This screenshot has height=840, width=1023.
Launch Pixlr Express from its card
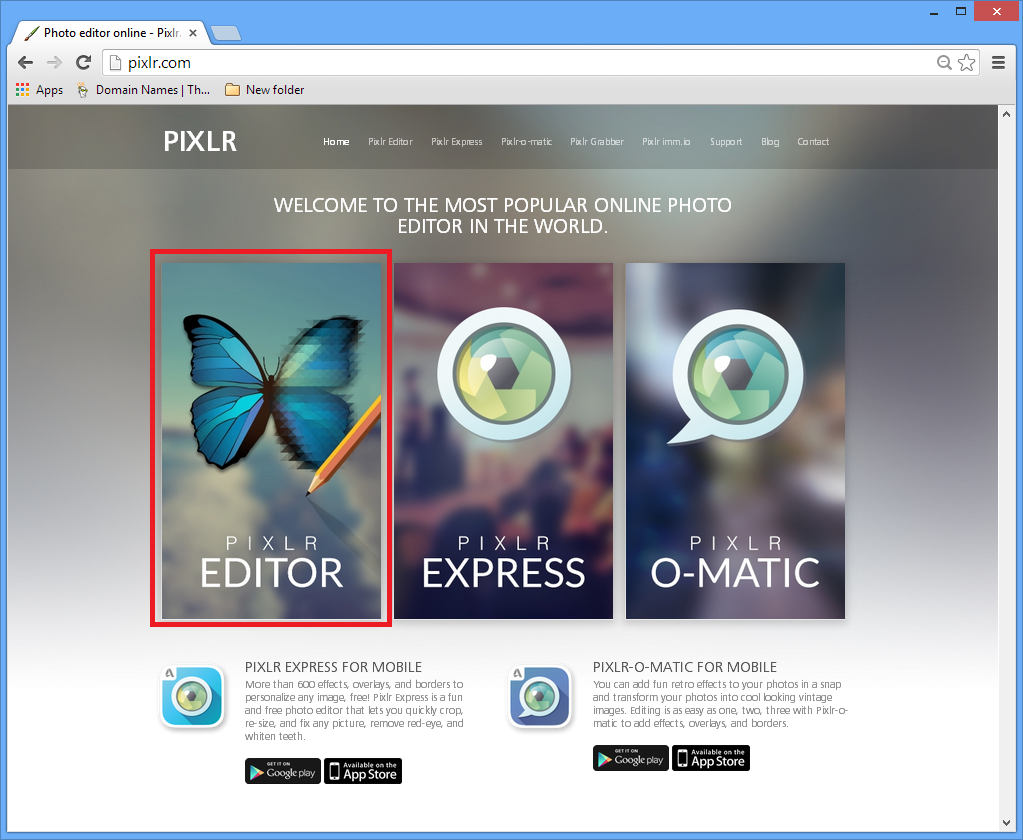click(x=503, y=441)
